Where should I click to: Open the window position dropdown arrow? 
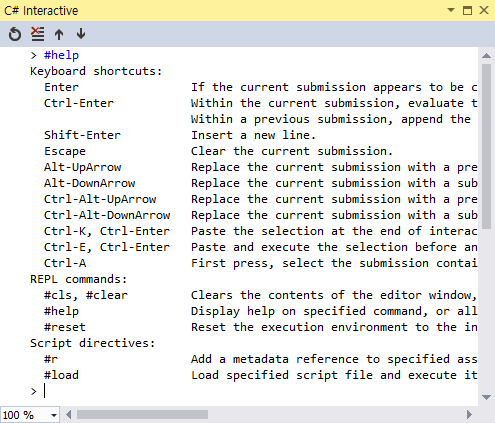[451, 10]
